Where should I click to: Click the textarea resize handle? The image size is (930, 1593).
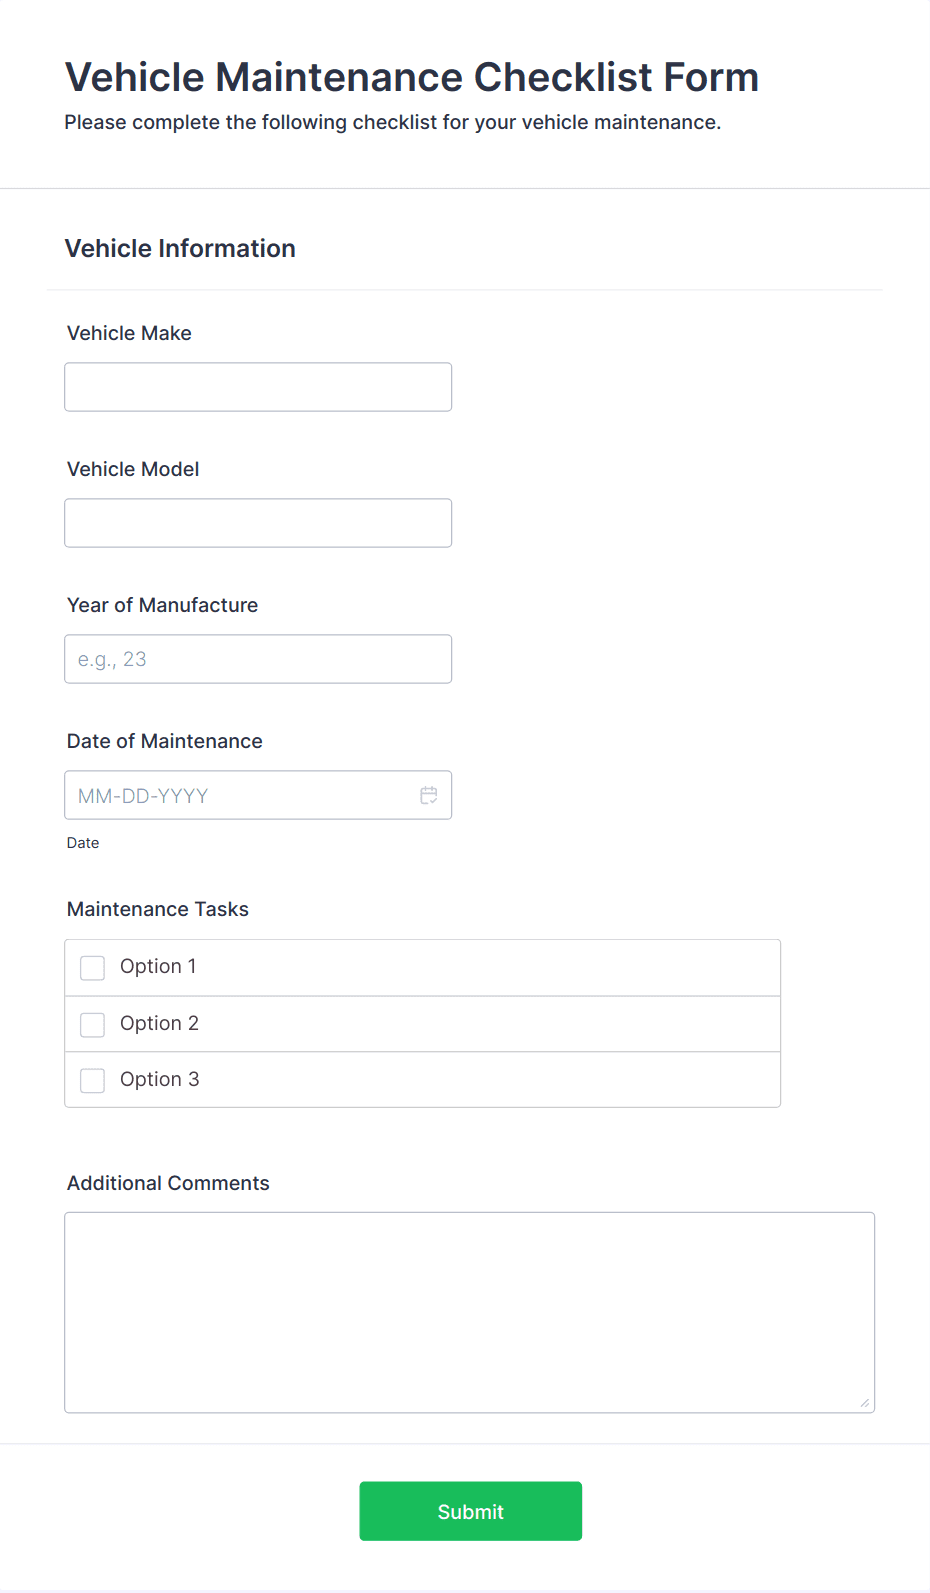863,1404
